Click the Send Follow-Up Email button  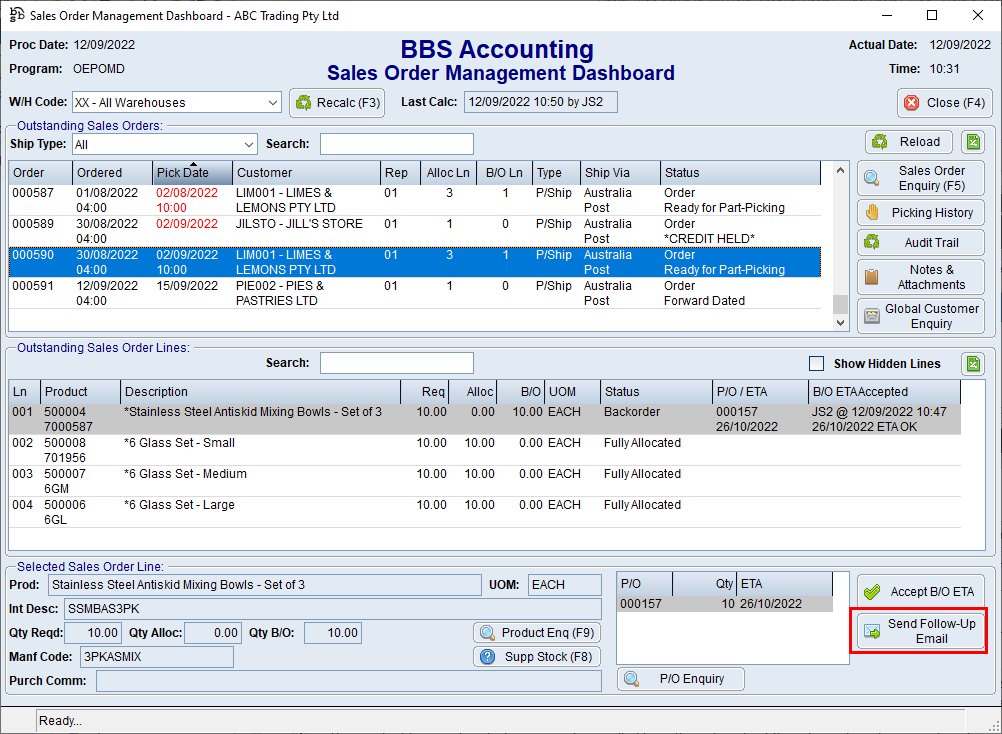click(919, 631)
